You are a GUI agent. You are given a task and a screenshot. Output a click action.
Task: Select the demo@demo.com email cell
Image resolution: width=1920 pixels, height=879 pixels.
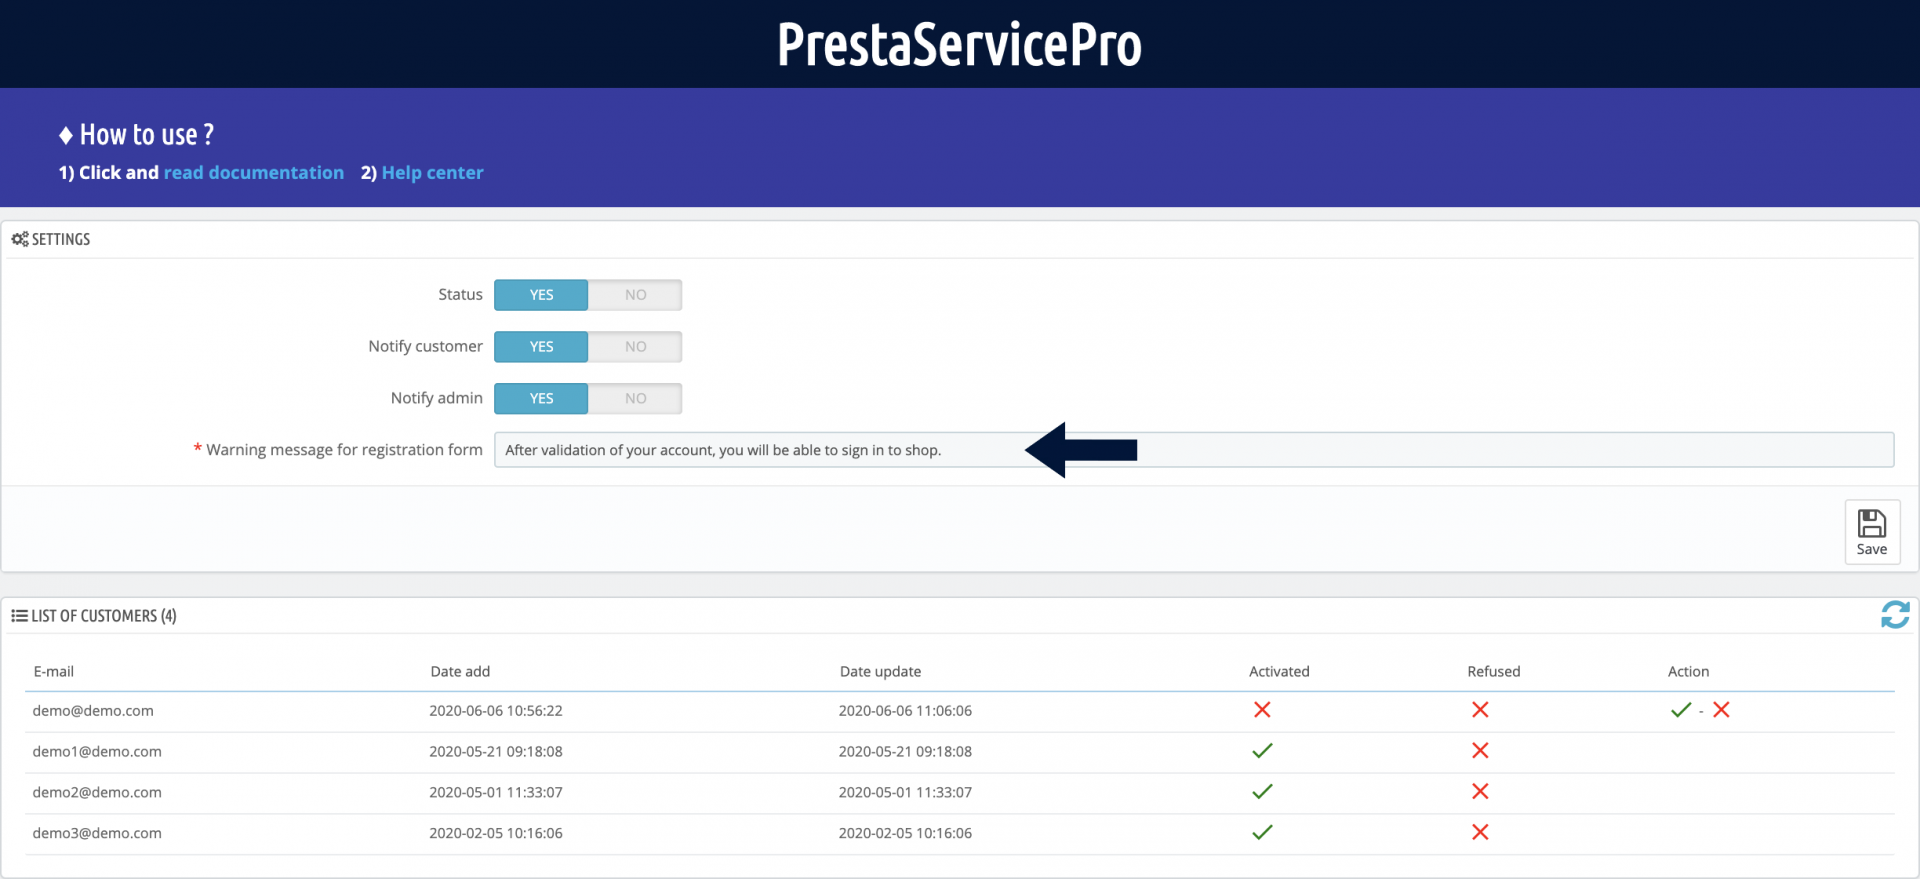(93, 711)
